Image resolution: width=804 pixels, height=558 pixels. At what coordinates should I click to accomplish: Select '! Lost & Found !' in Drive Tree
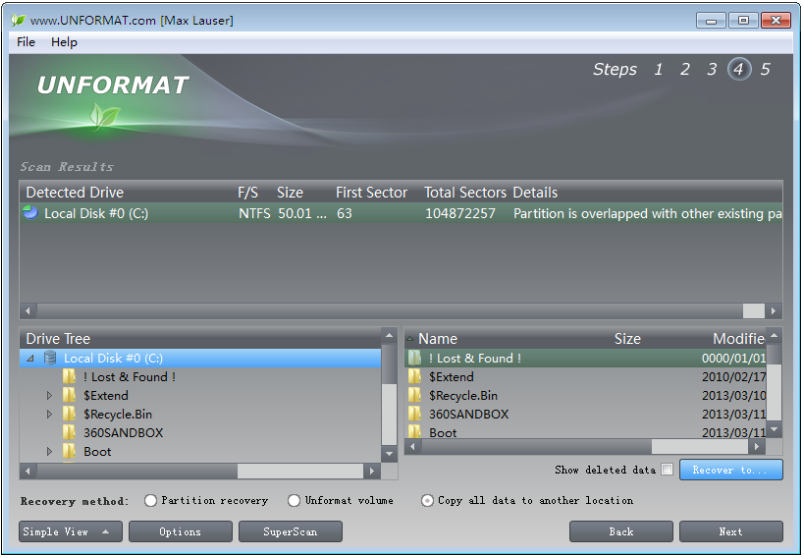tap(130, 376)
